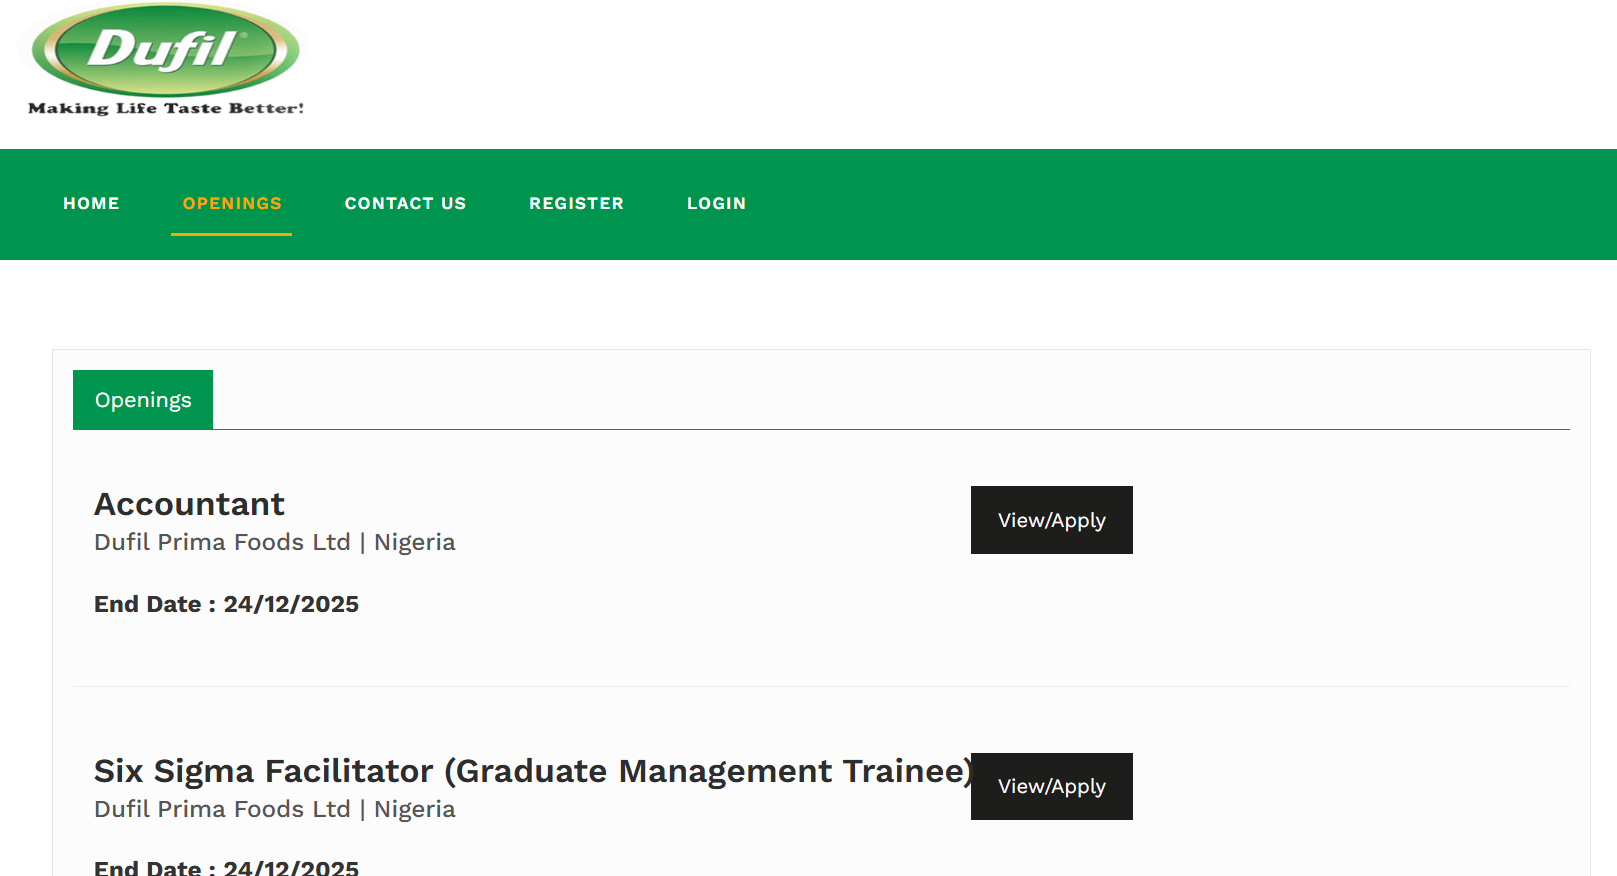Click the 'Making Life Taste Better!' tagline image

163,106
